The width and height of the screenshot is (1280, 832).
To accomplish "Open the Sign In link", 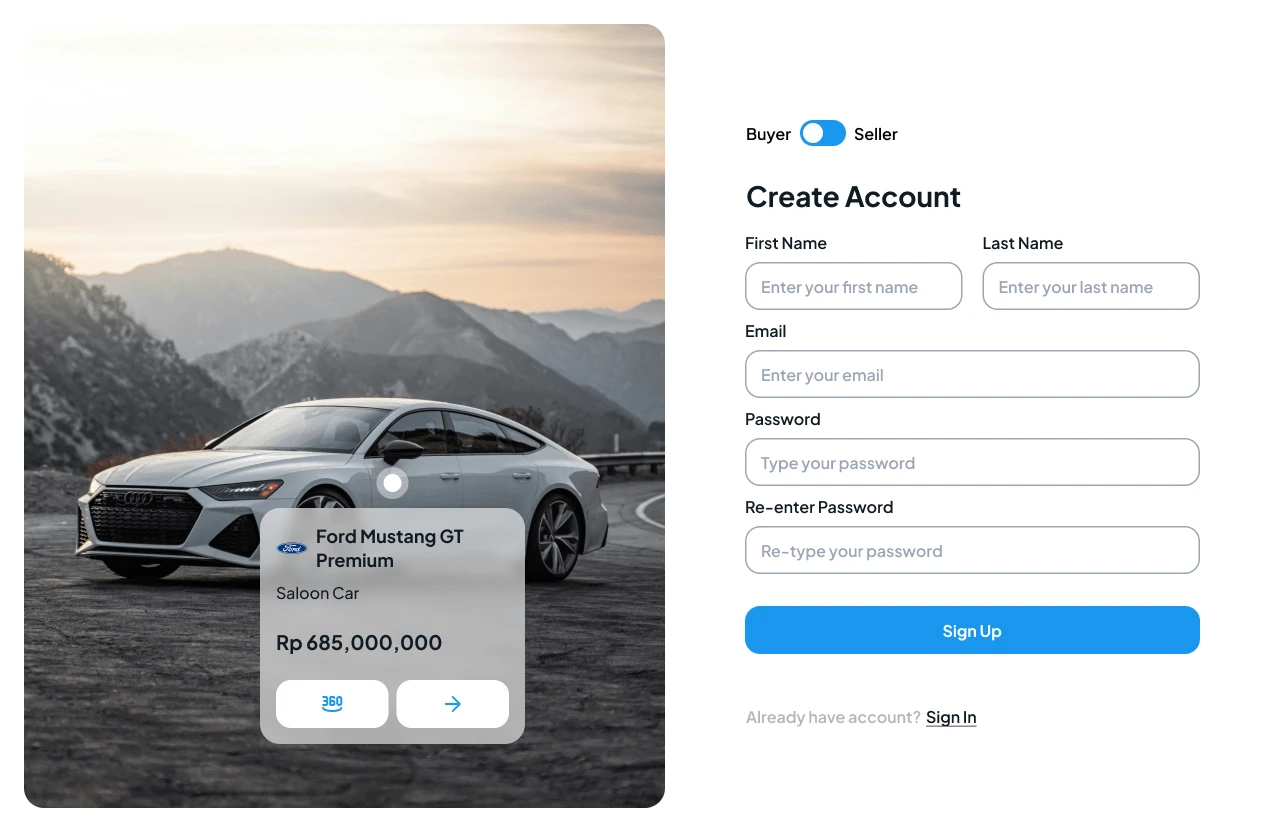I will (951, 717).
